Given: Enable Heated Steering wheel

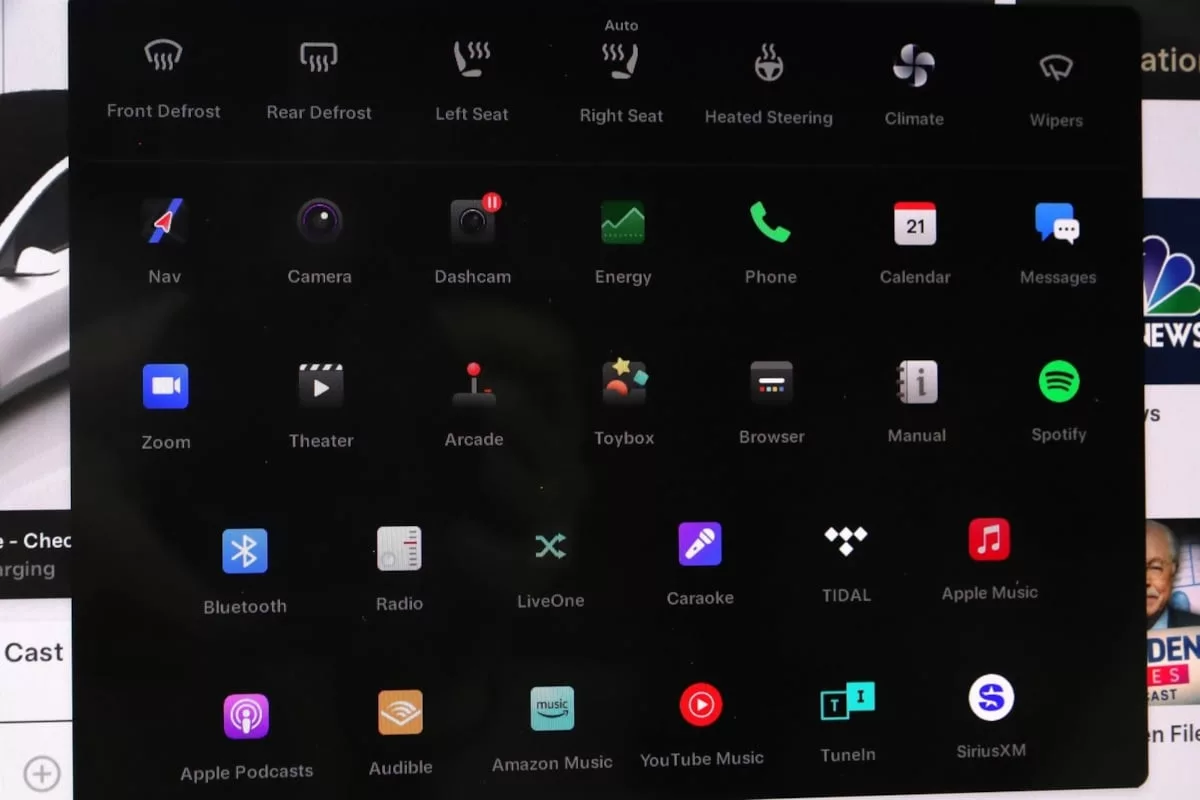Looking at the screenshot, I should pyautogui.click(x=768, y=64).
